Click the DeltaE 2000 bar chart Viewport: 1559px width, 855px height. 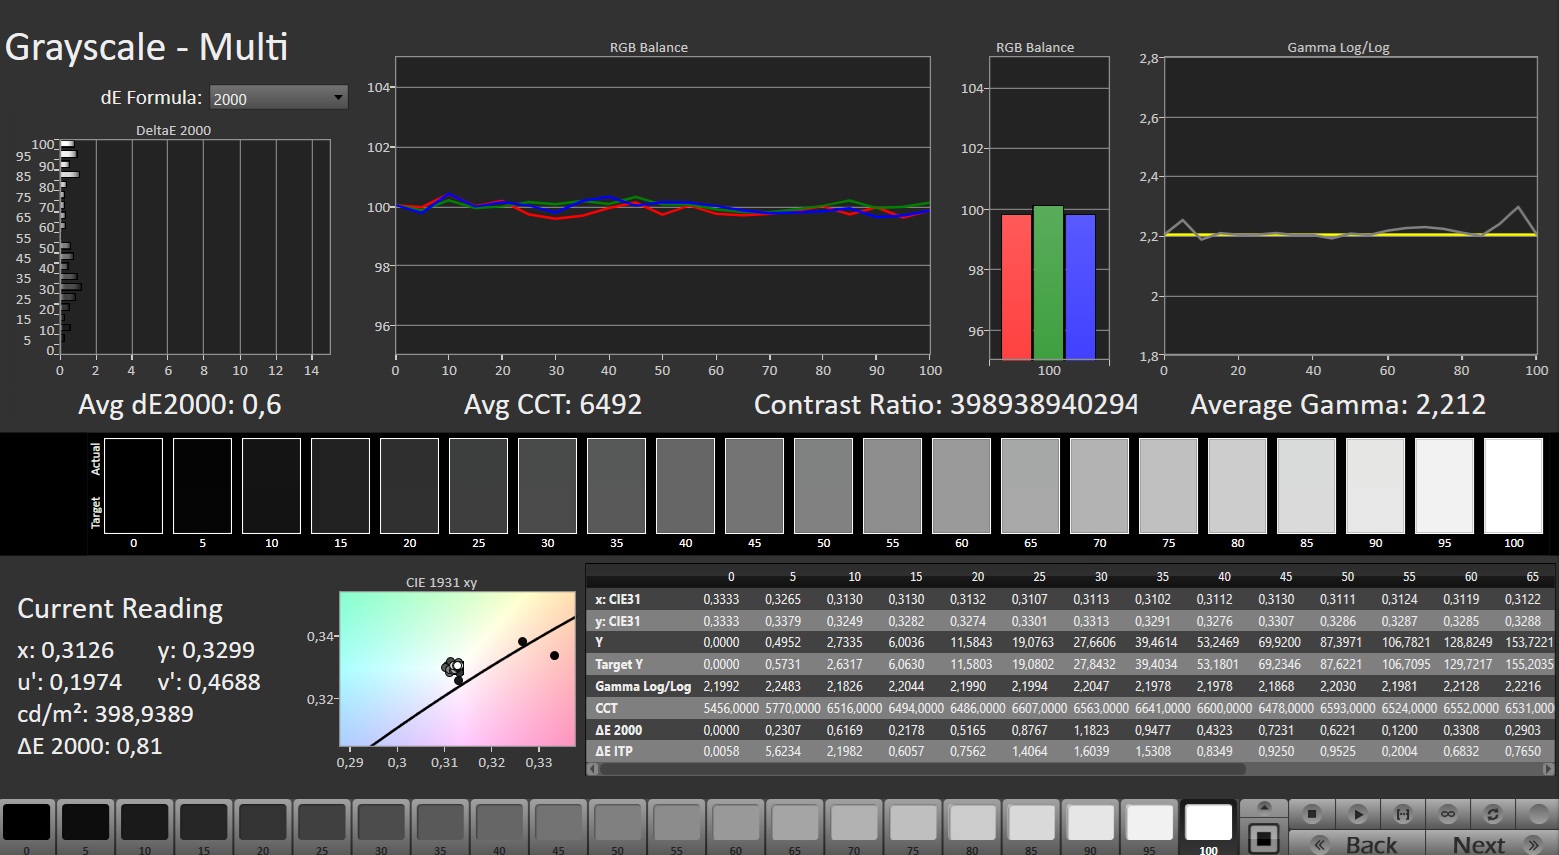pos(195,247)
